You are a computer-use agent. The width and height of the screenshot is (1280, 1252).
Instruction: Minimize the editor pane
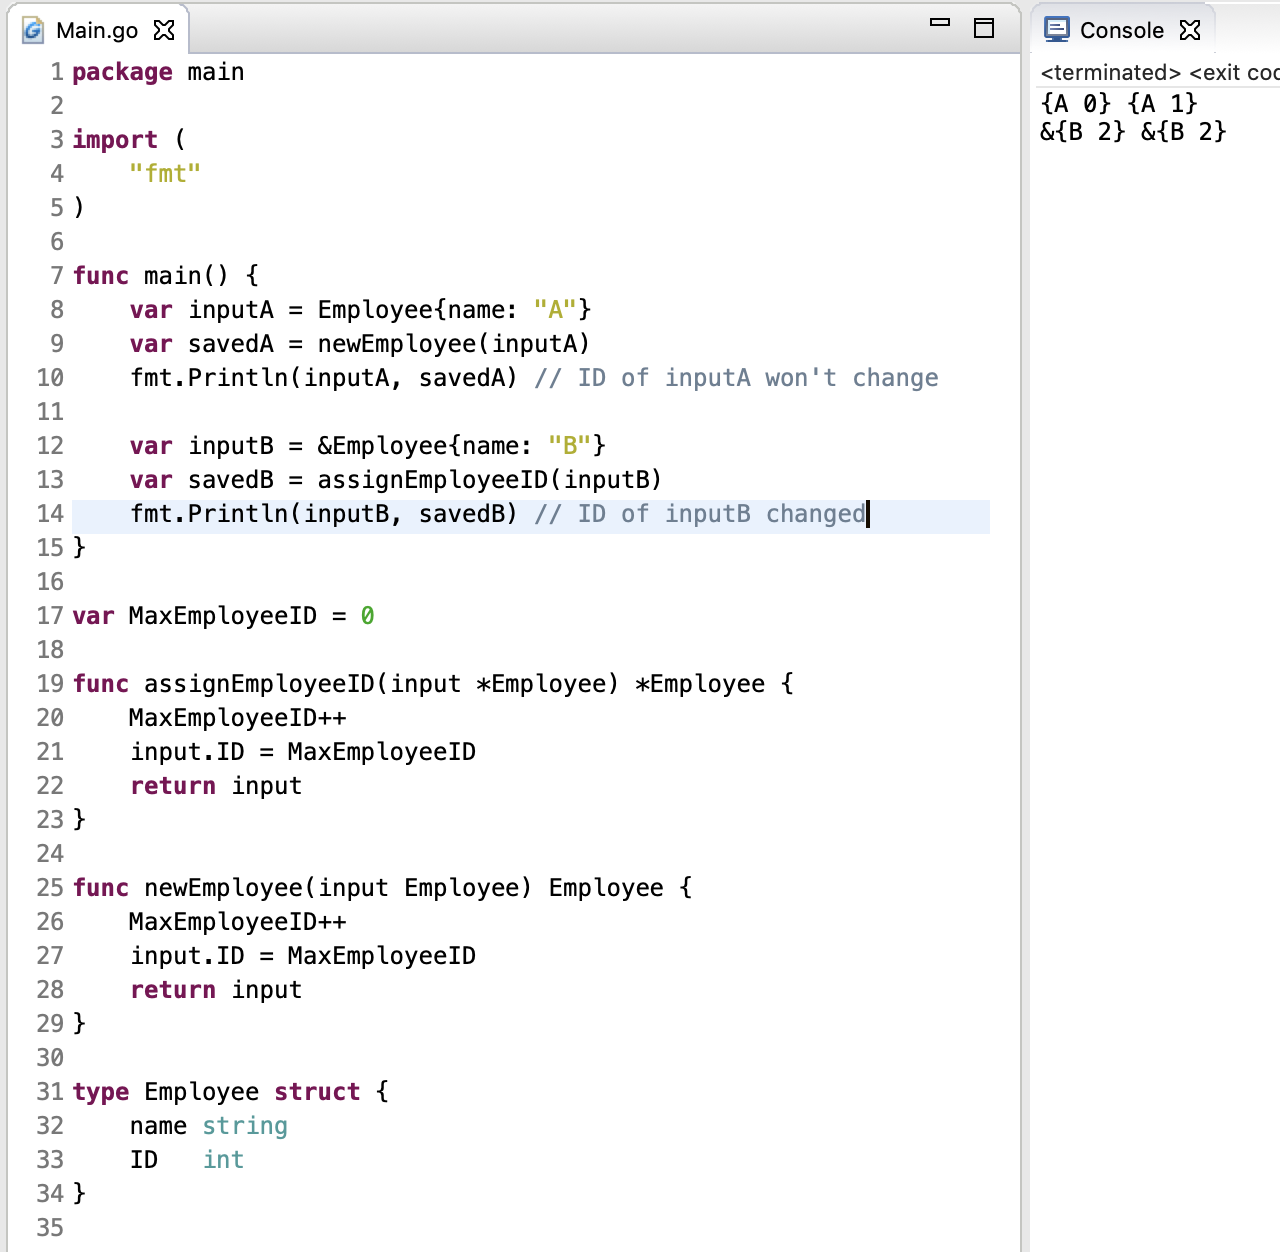[x=940, y=23]
